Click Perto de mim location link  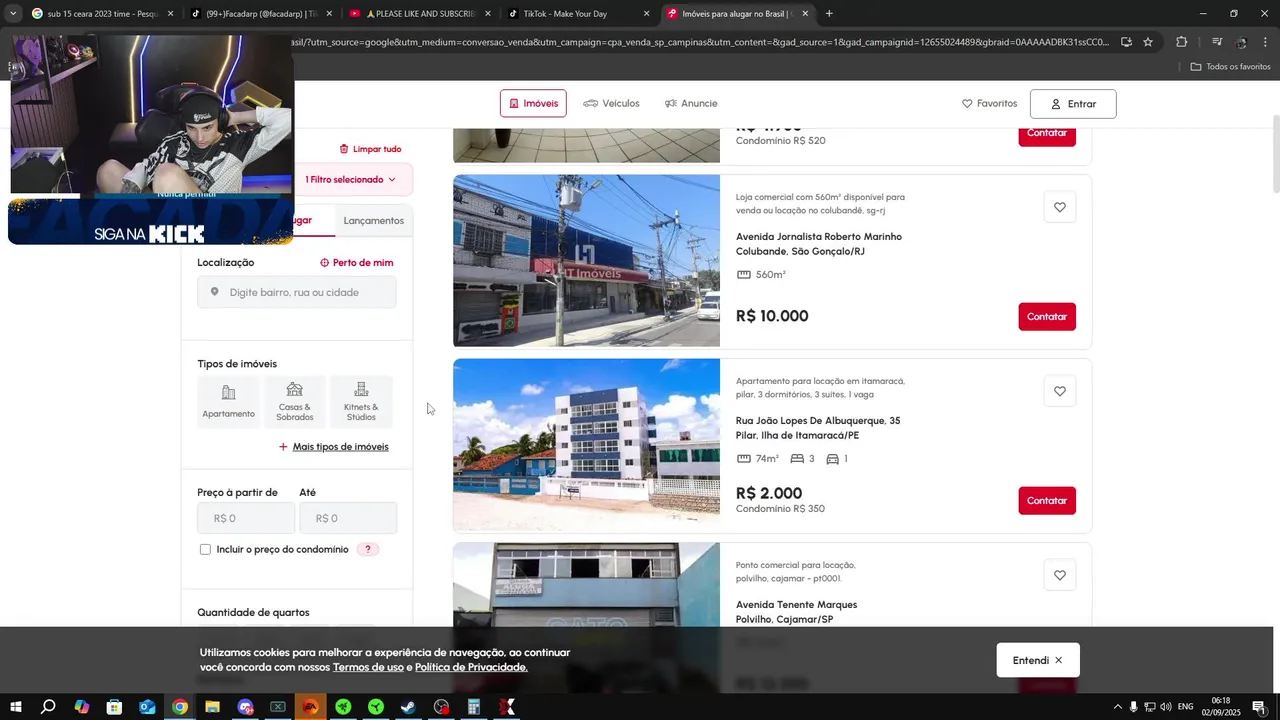click(356, 263)
